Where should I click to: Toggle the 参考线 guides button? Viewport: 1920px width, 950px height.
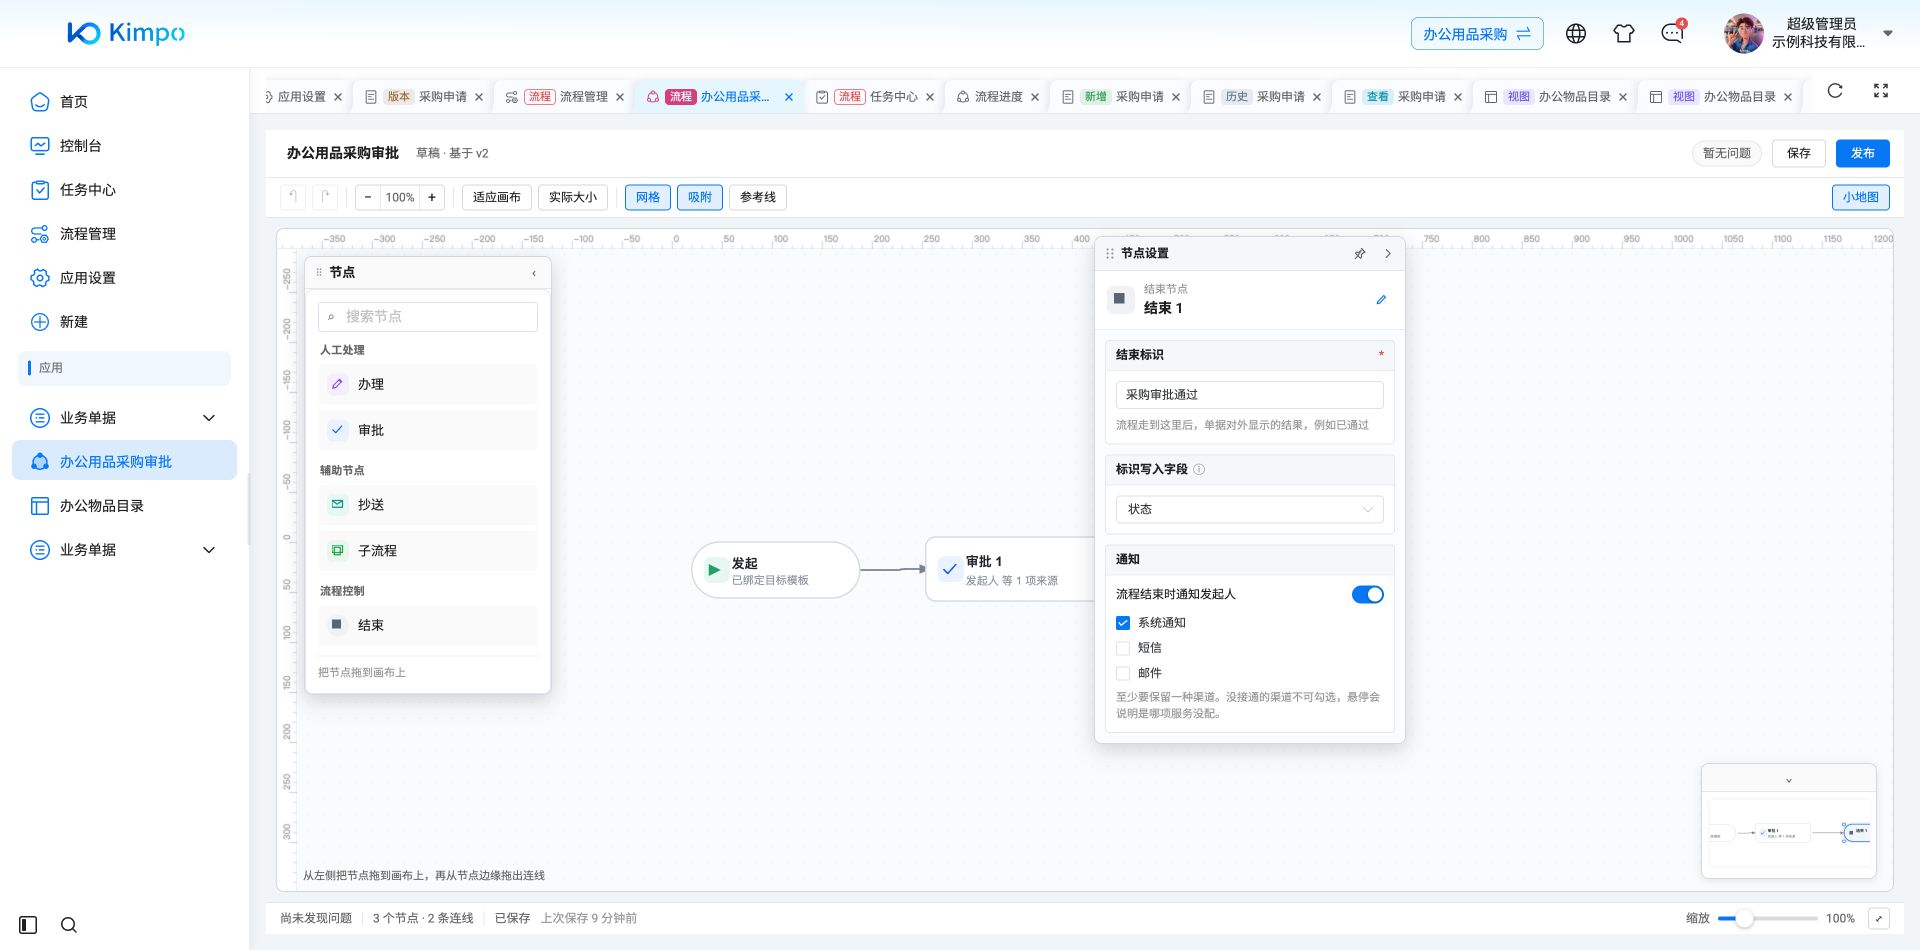758,197
